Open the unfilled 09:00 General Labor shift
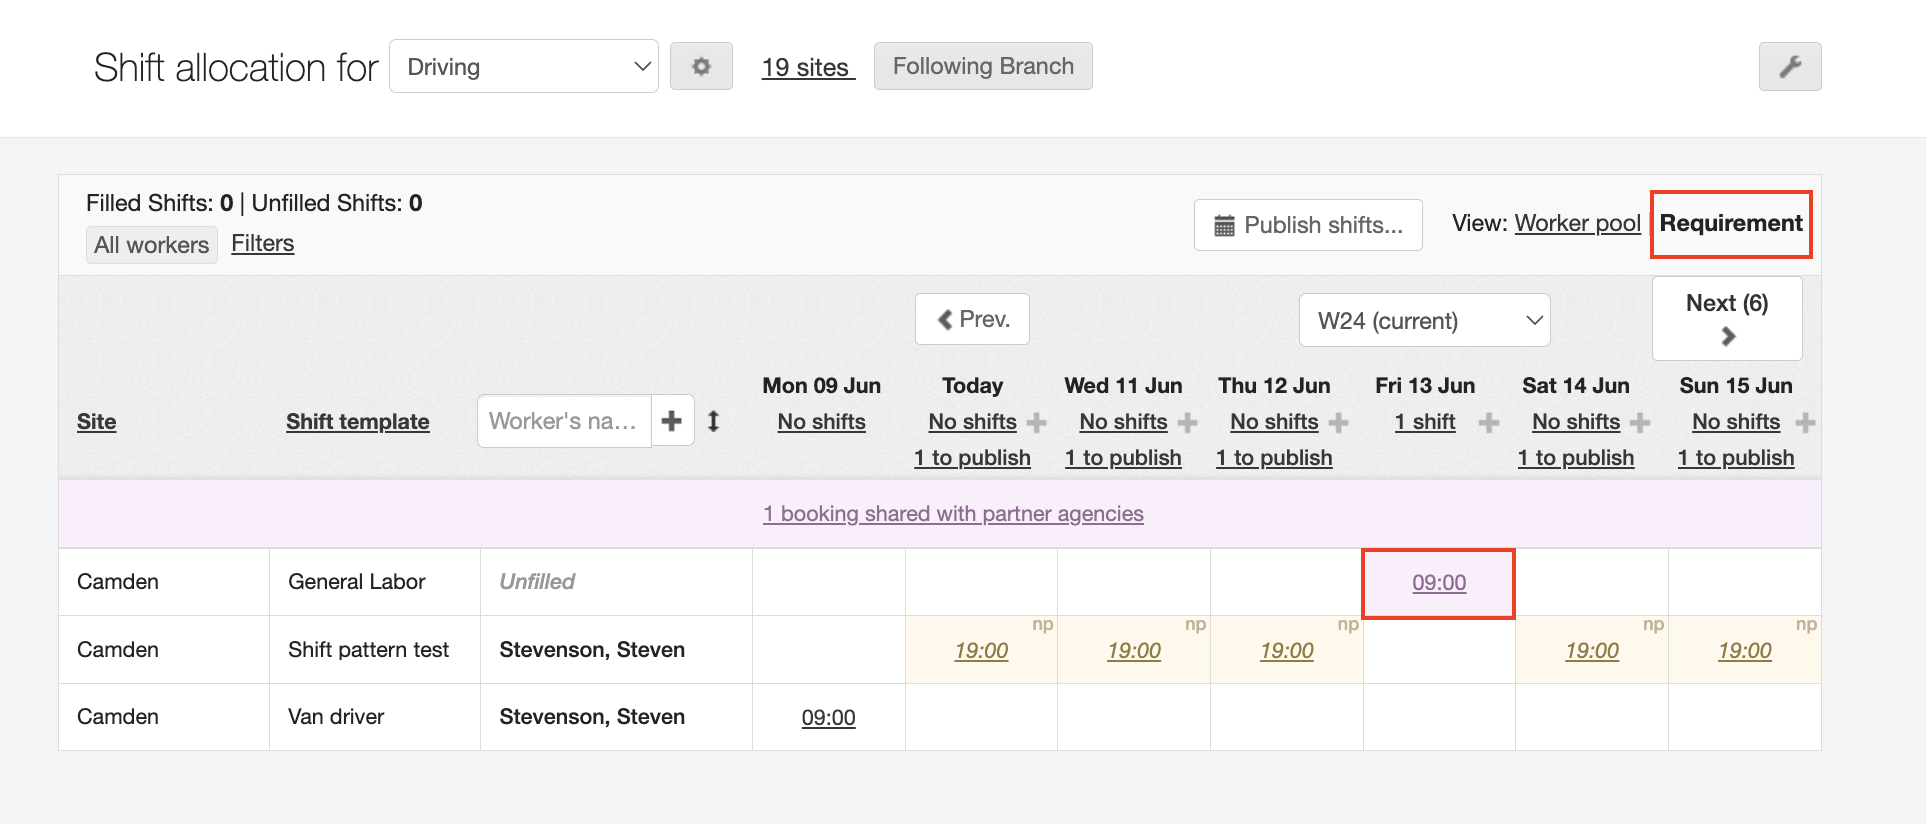The width and height of the screenshot is (1926, 824). pos(1438,583)
